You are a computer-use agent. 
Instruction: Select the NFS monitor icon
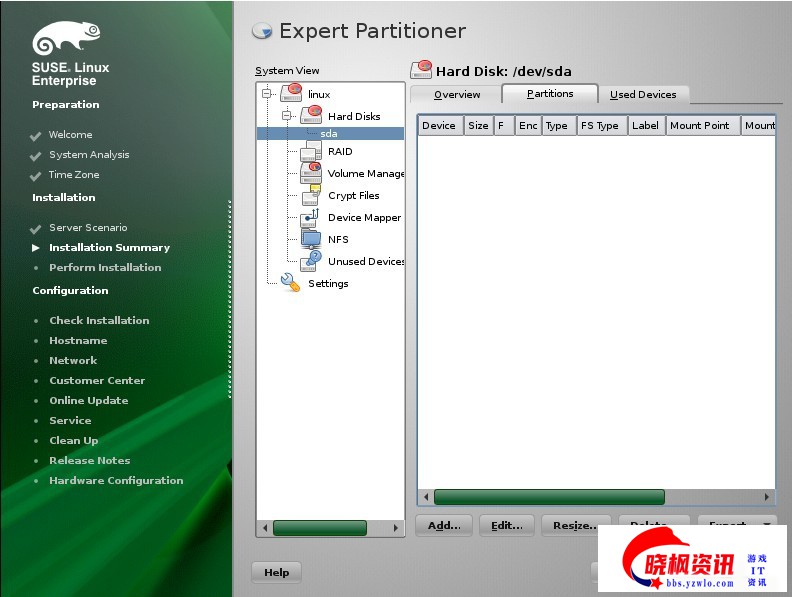(311, 239)
